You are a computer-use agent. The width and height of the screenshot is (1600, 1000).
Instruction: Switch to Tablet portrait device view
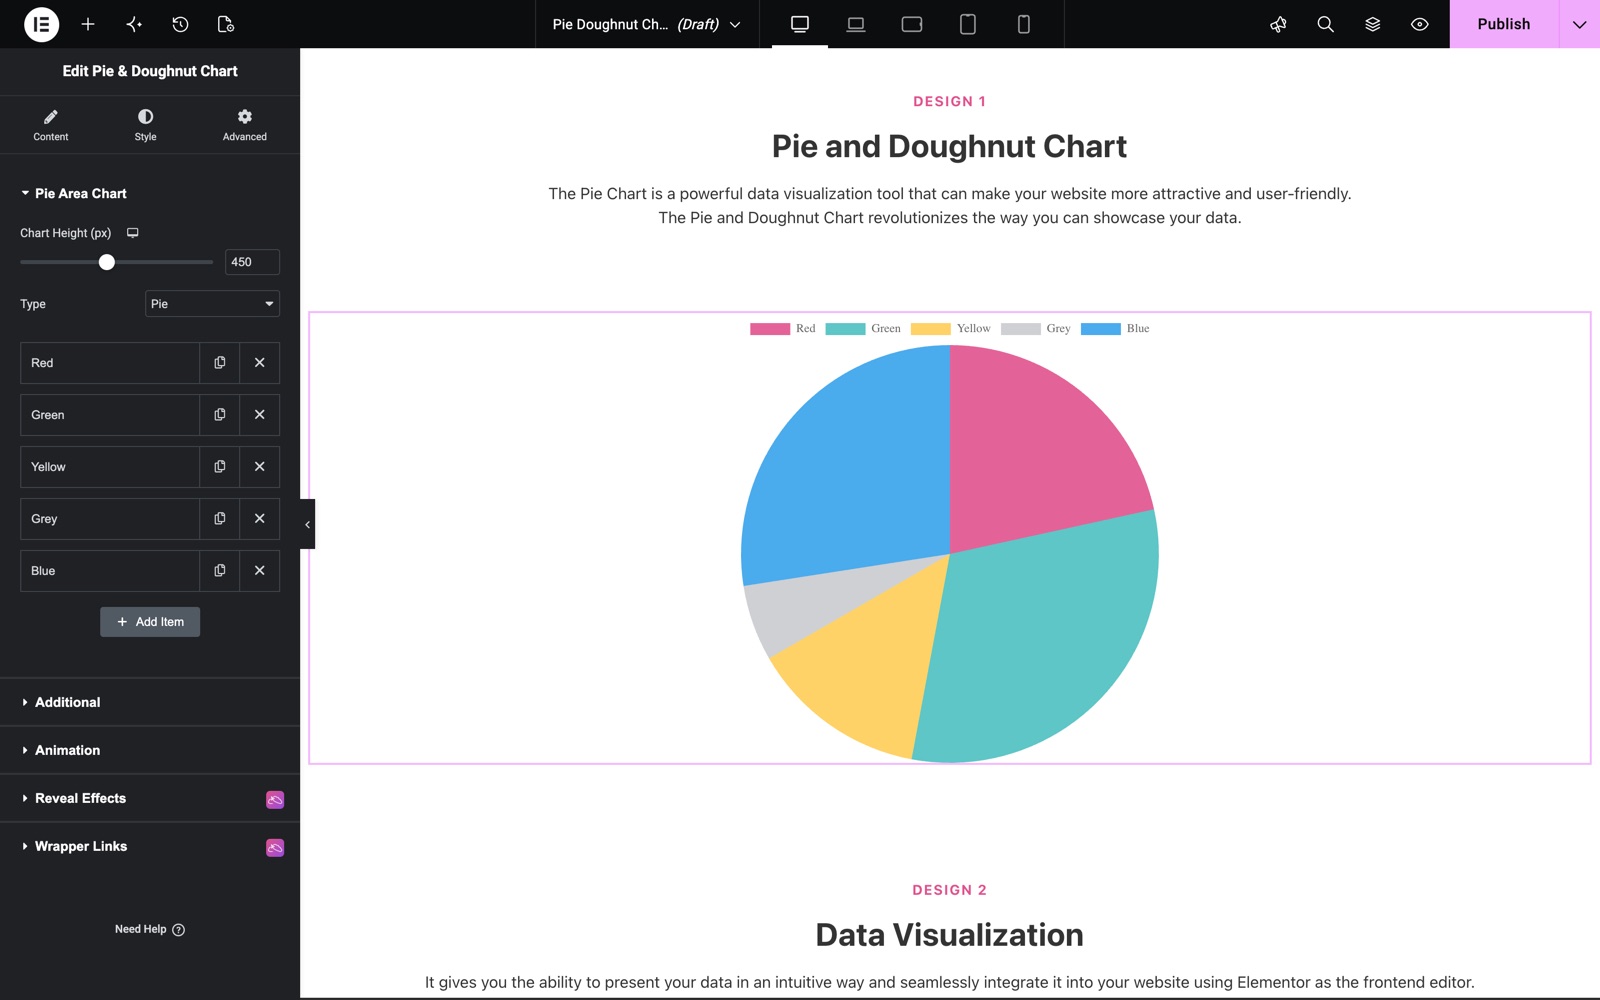click(x=968, y=24)
